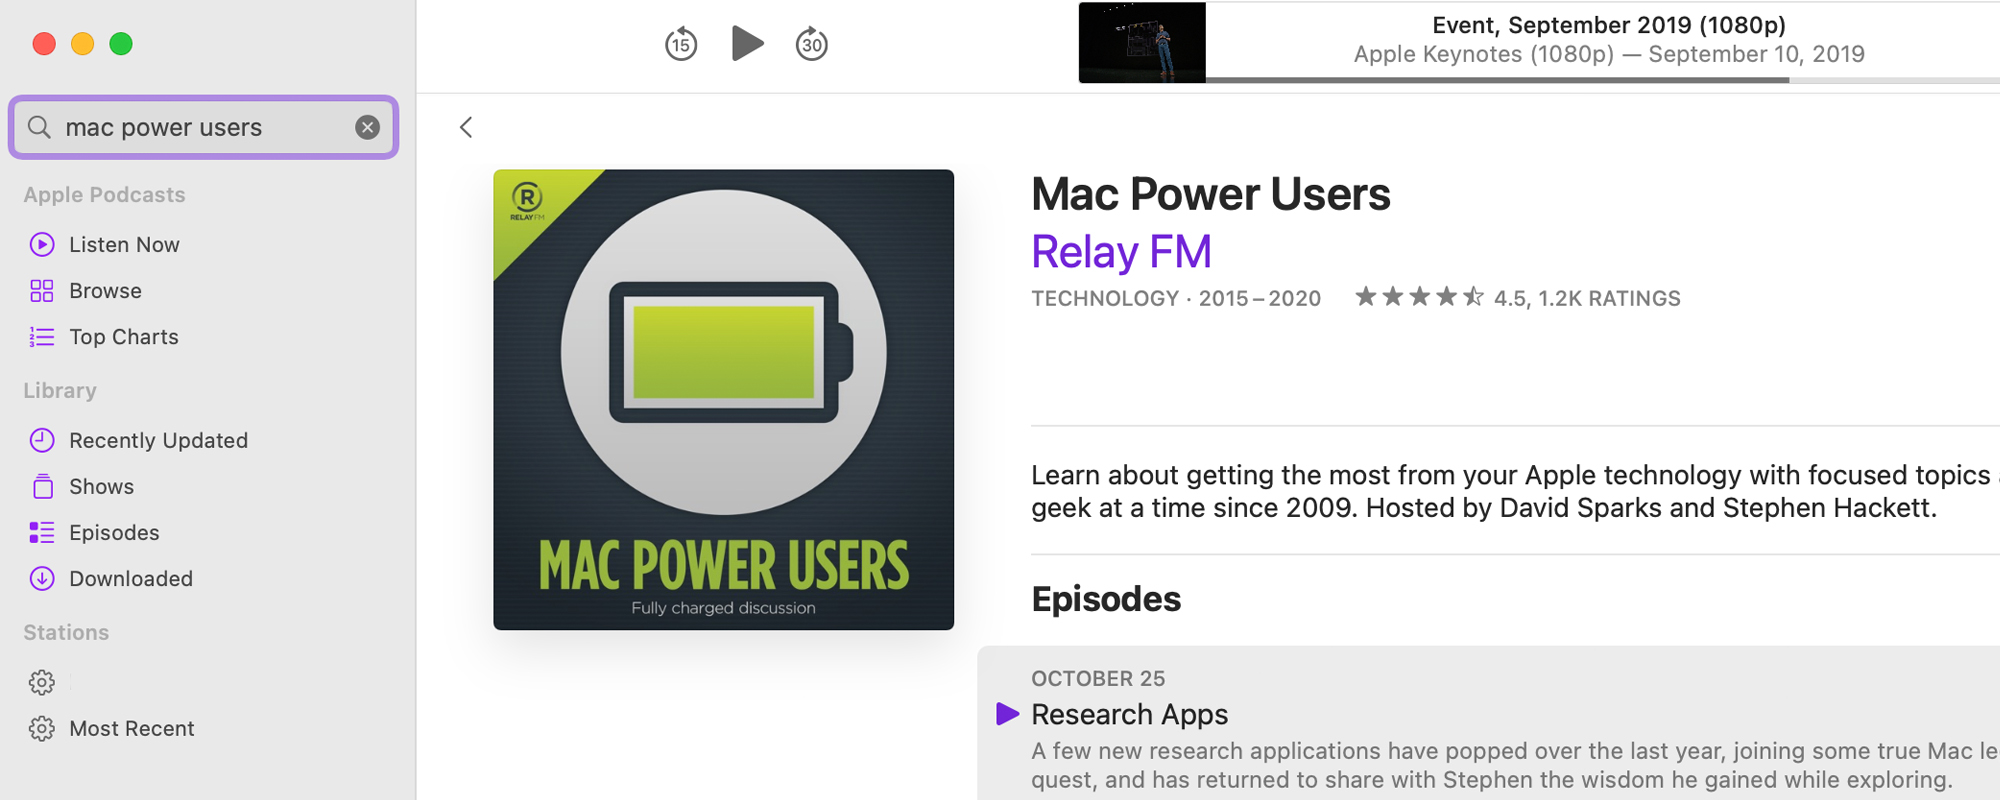Click the Episodes list icon
The width and height of the screenshot is (2000, 800).
point(42,533)
